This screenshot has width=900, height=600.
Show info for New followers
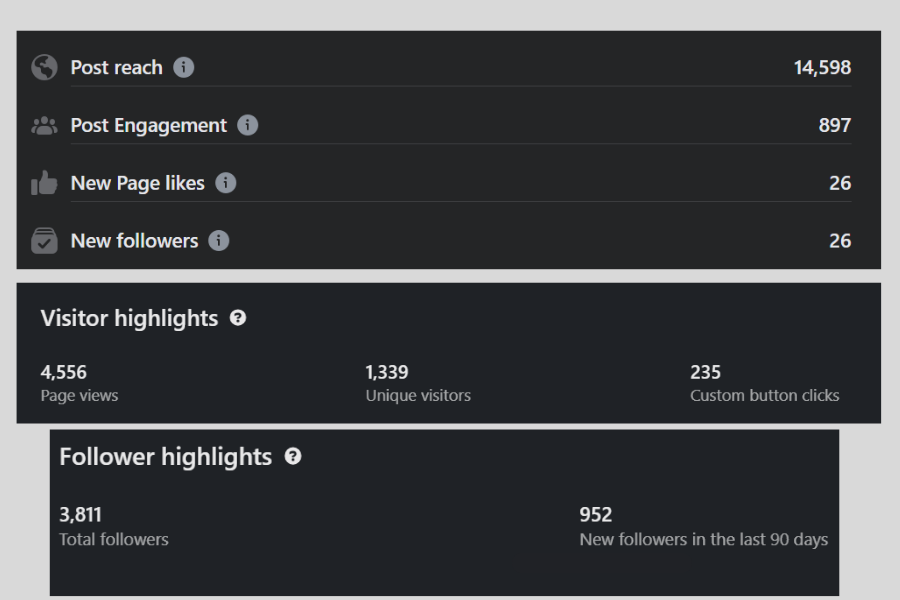(x=219, y=241)
